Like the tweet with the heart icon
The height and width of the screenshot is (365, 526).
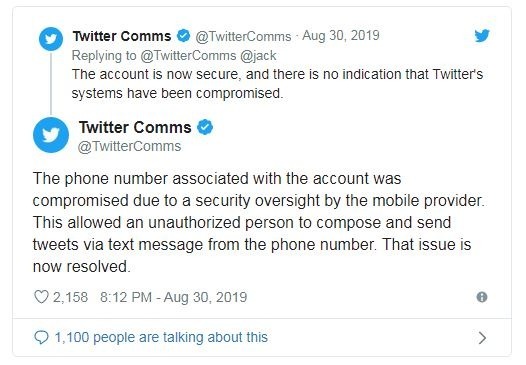click(x=41, y=297)
